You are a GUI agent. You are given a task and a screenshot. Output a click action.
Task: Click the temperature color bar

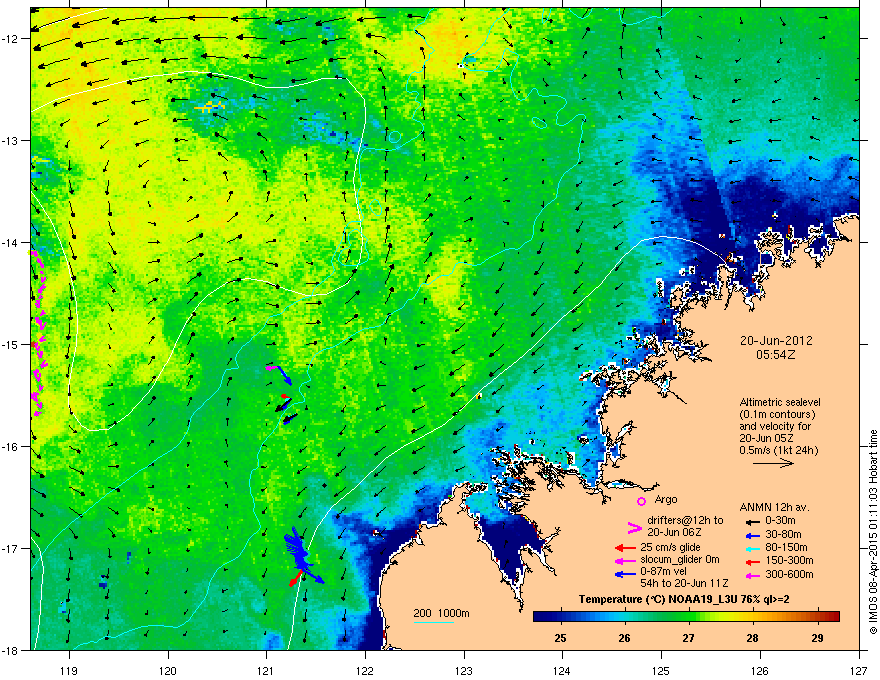coord(686,617)
